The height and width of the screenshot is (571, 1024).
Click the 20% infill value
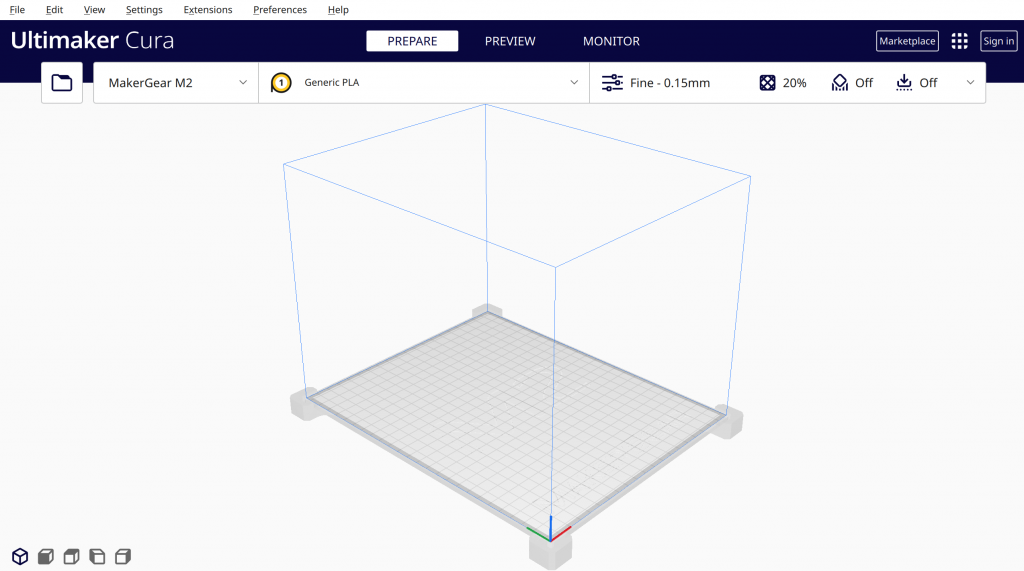tap(794, 83)
